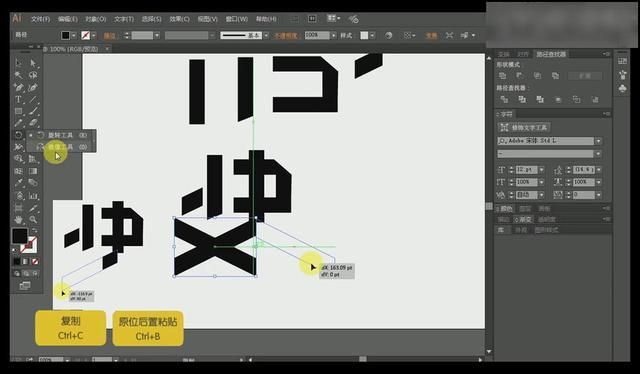640x374 pixels.
Task: Open the brush definition dropdown
Action: click(266, 36)
